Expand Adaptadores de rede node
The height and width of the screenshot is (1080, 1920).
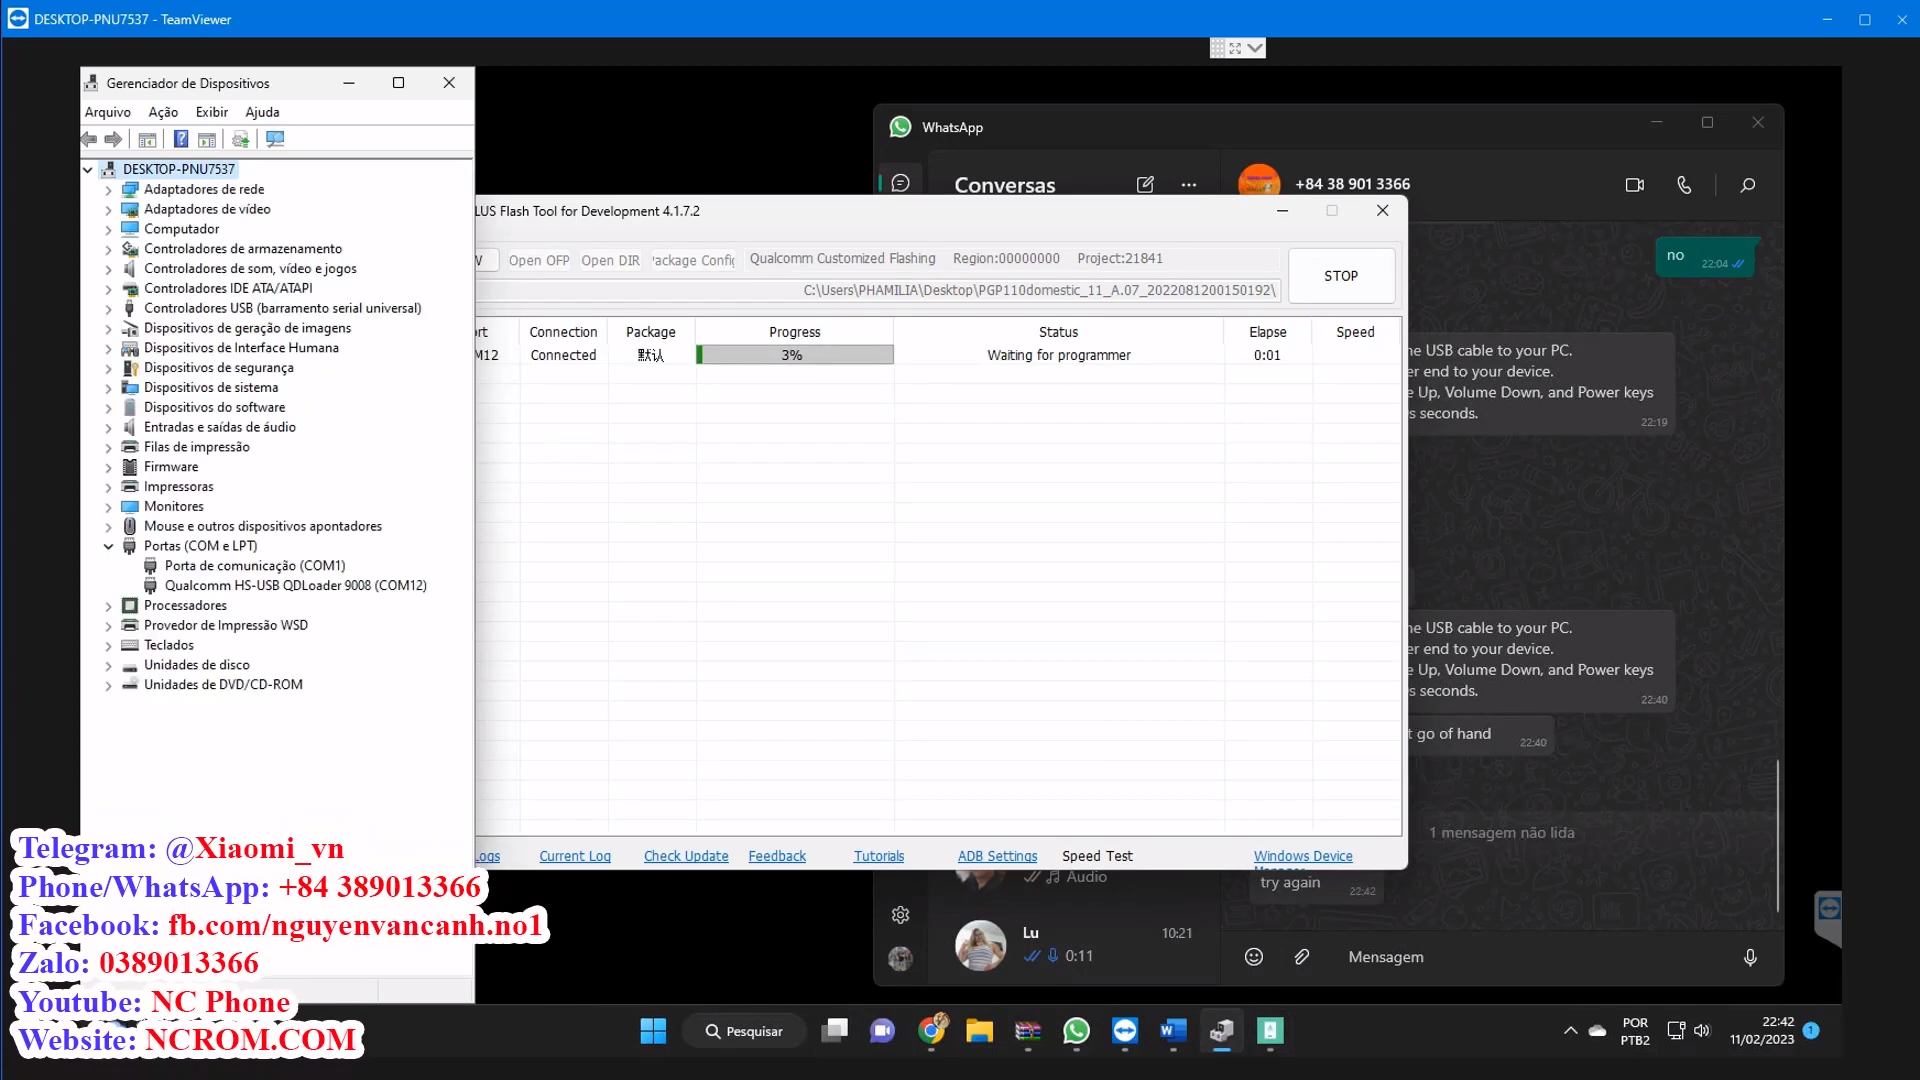tap(108, 190)
